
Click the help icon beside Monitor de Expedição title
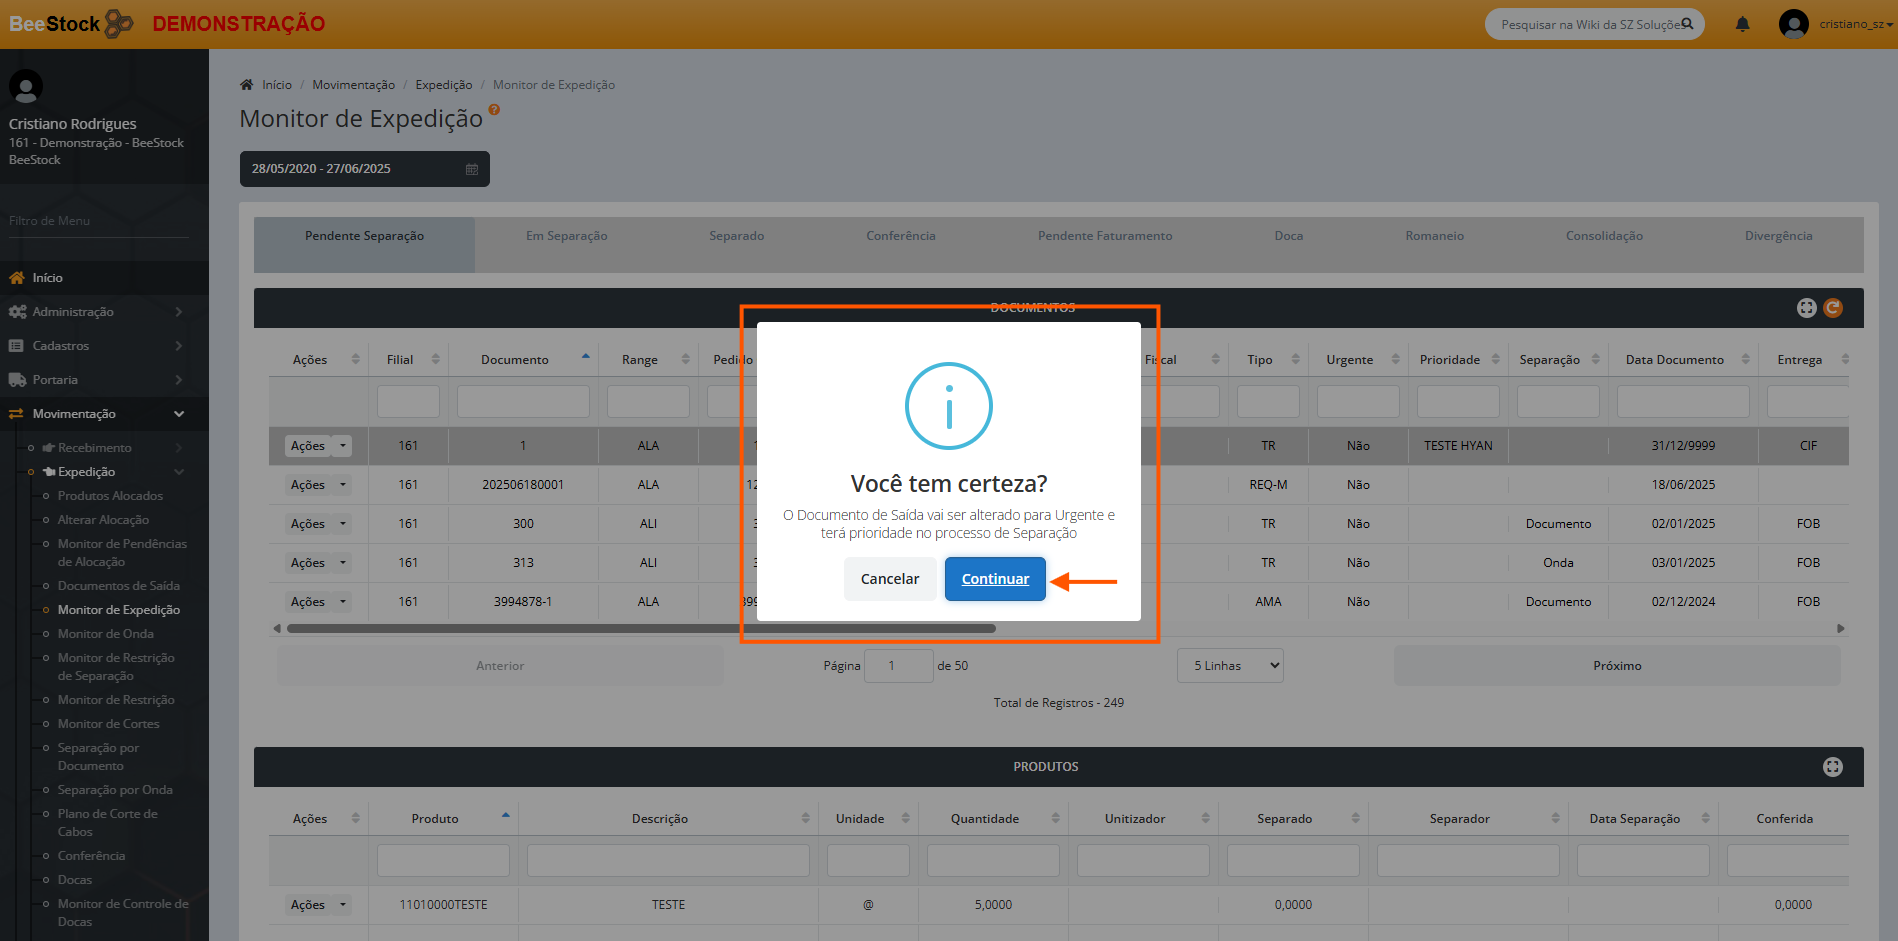pos(494,110)
